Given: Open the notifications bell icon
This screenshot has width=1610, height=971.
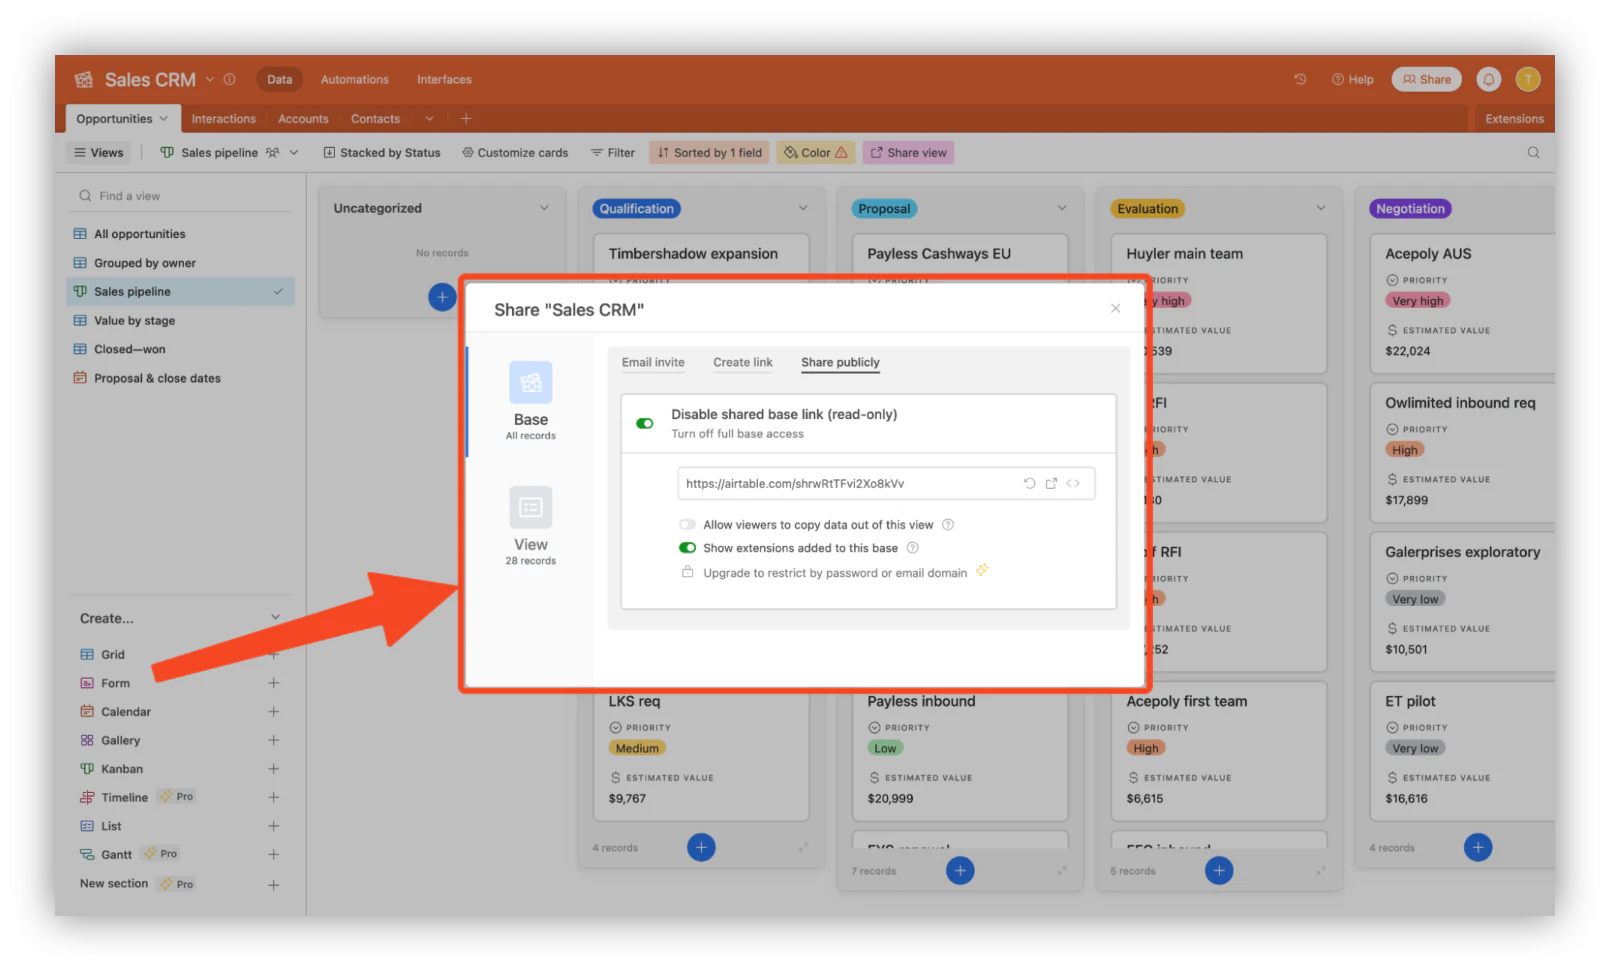Looking at the screenshot, I should pos(1489,79).
